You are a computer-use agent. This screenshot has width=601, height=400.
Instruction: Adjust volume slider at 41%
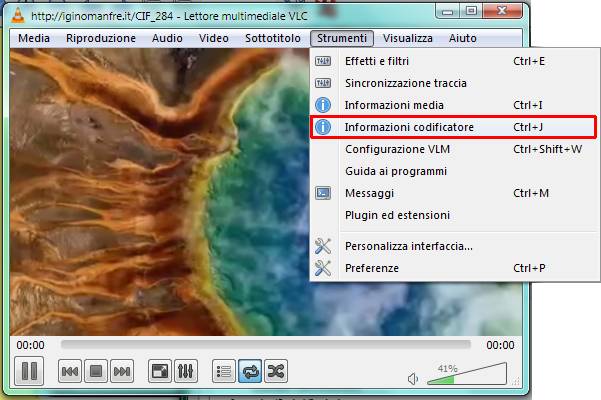467,374
